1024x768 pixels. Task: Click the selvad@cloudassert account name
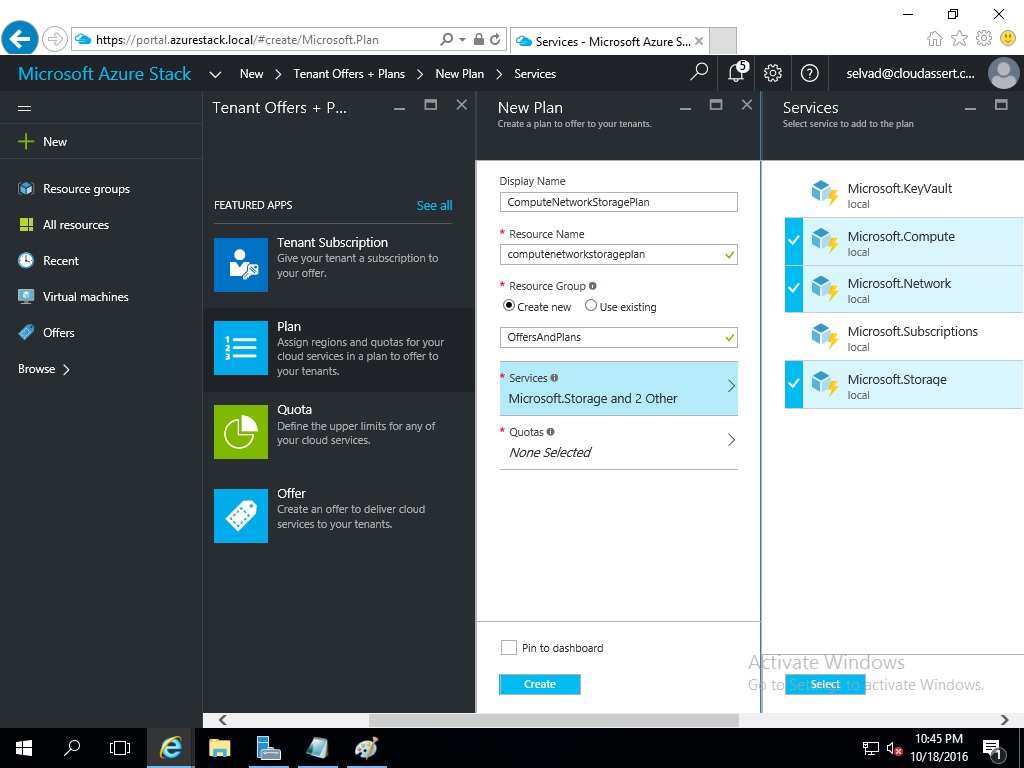coord(910,74)
